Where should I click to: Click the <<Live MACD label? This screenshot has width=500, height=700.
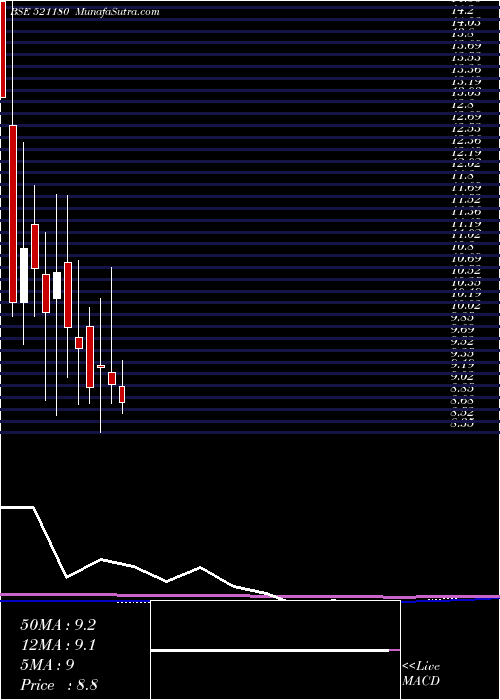[x=421, y=674]
